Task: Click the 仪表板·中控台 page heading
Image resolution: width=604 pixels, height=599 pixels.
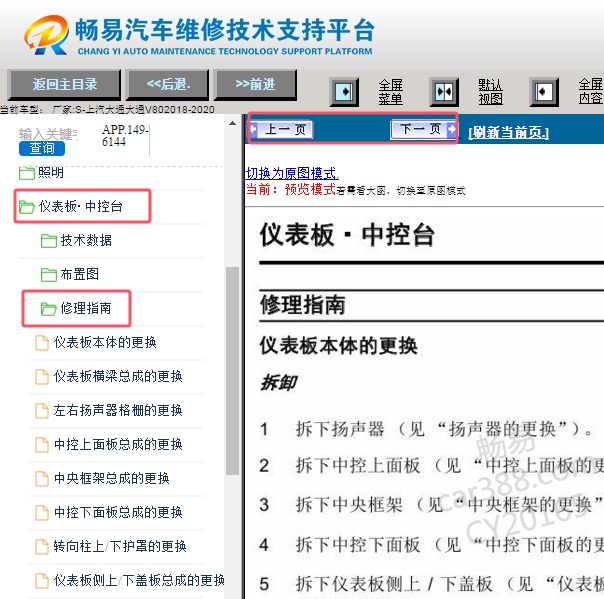Action: pos(347,235)
